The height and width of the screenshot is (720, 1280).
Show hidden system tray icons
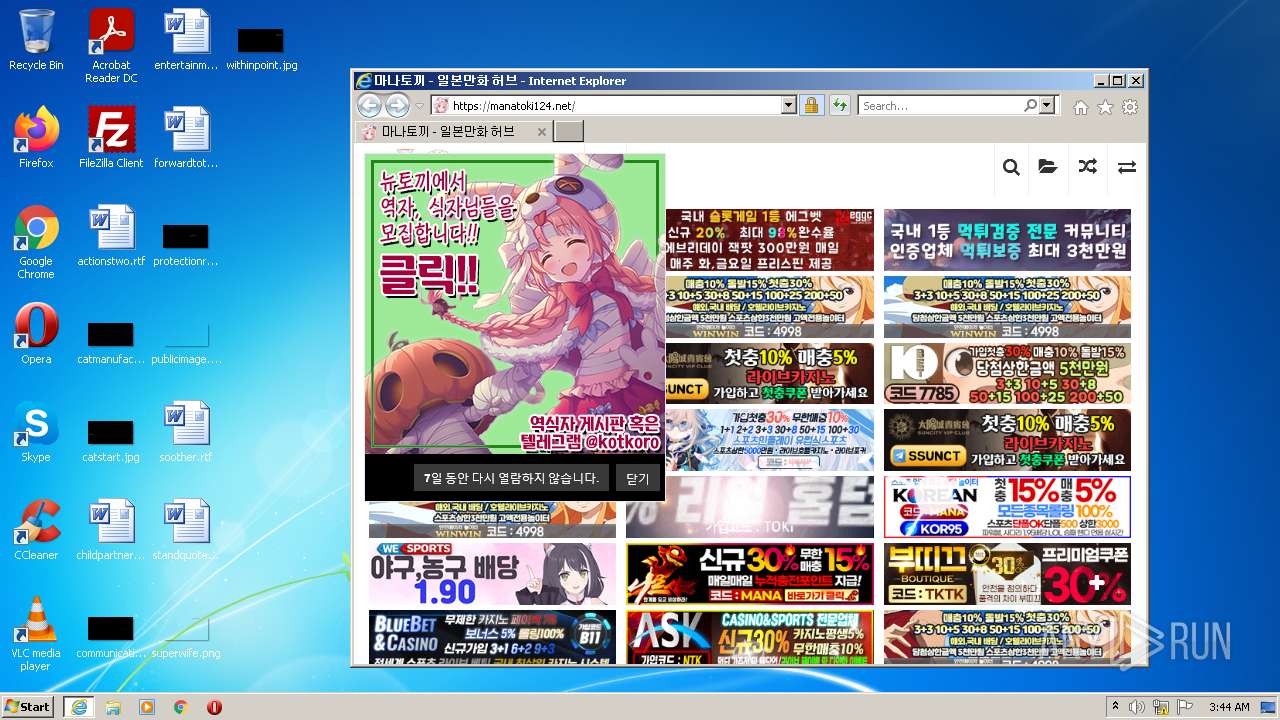1115,706
